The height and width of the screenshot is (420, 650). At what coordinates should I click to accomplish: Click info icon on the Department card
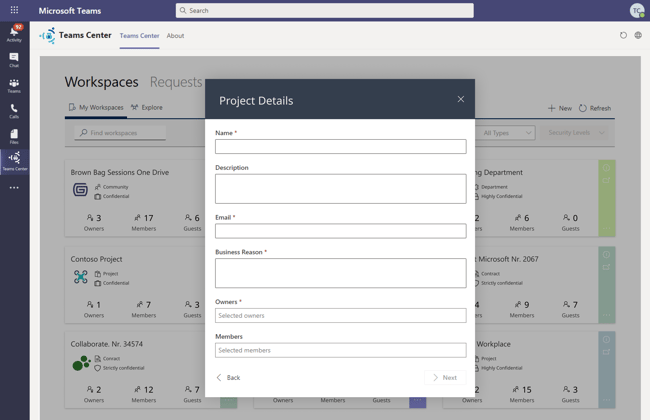pos(606,168)
